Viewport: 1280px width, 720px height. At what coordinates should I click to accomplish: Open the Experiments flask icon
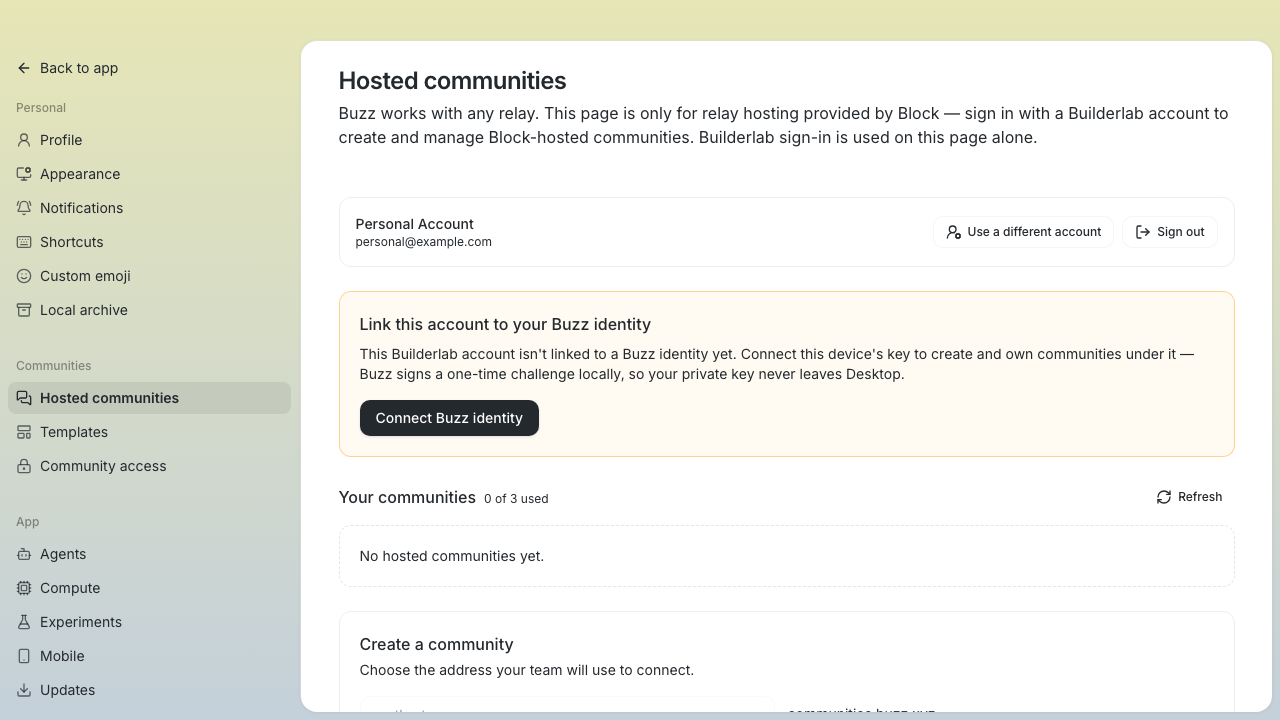click(x=24, y=622)
